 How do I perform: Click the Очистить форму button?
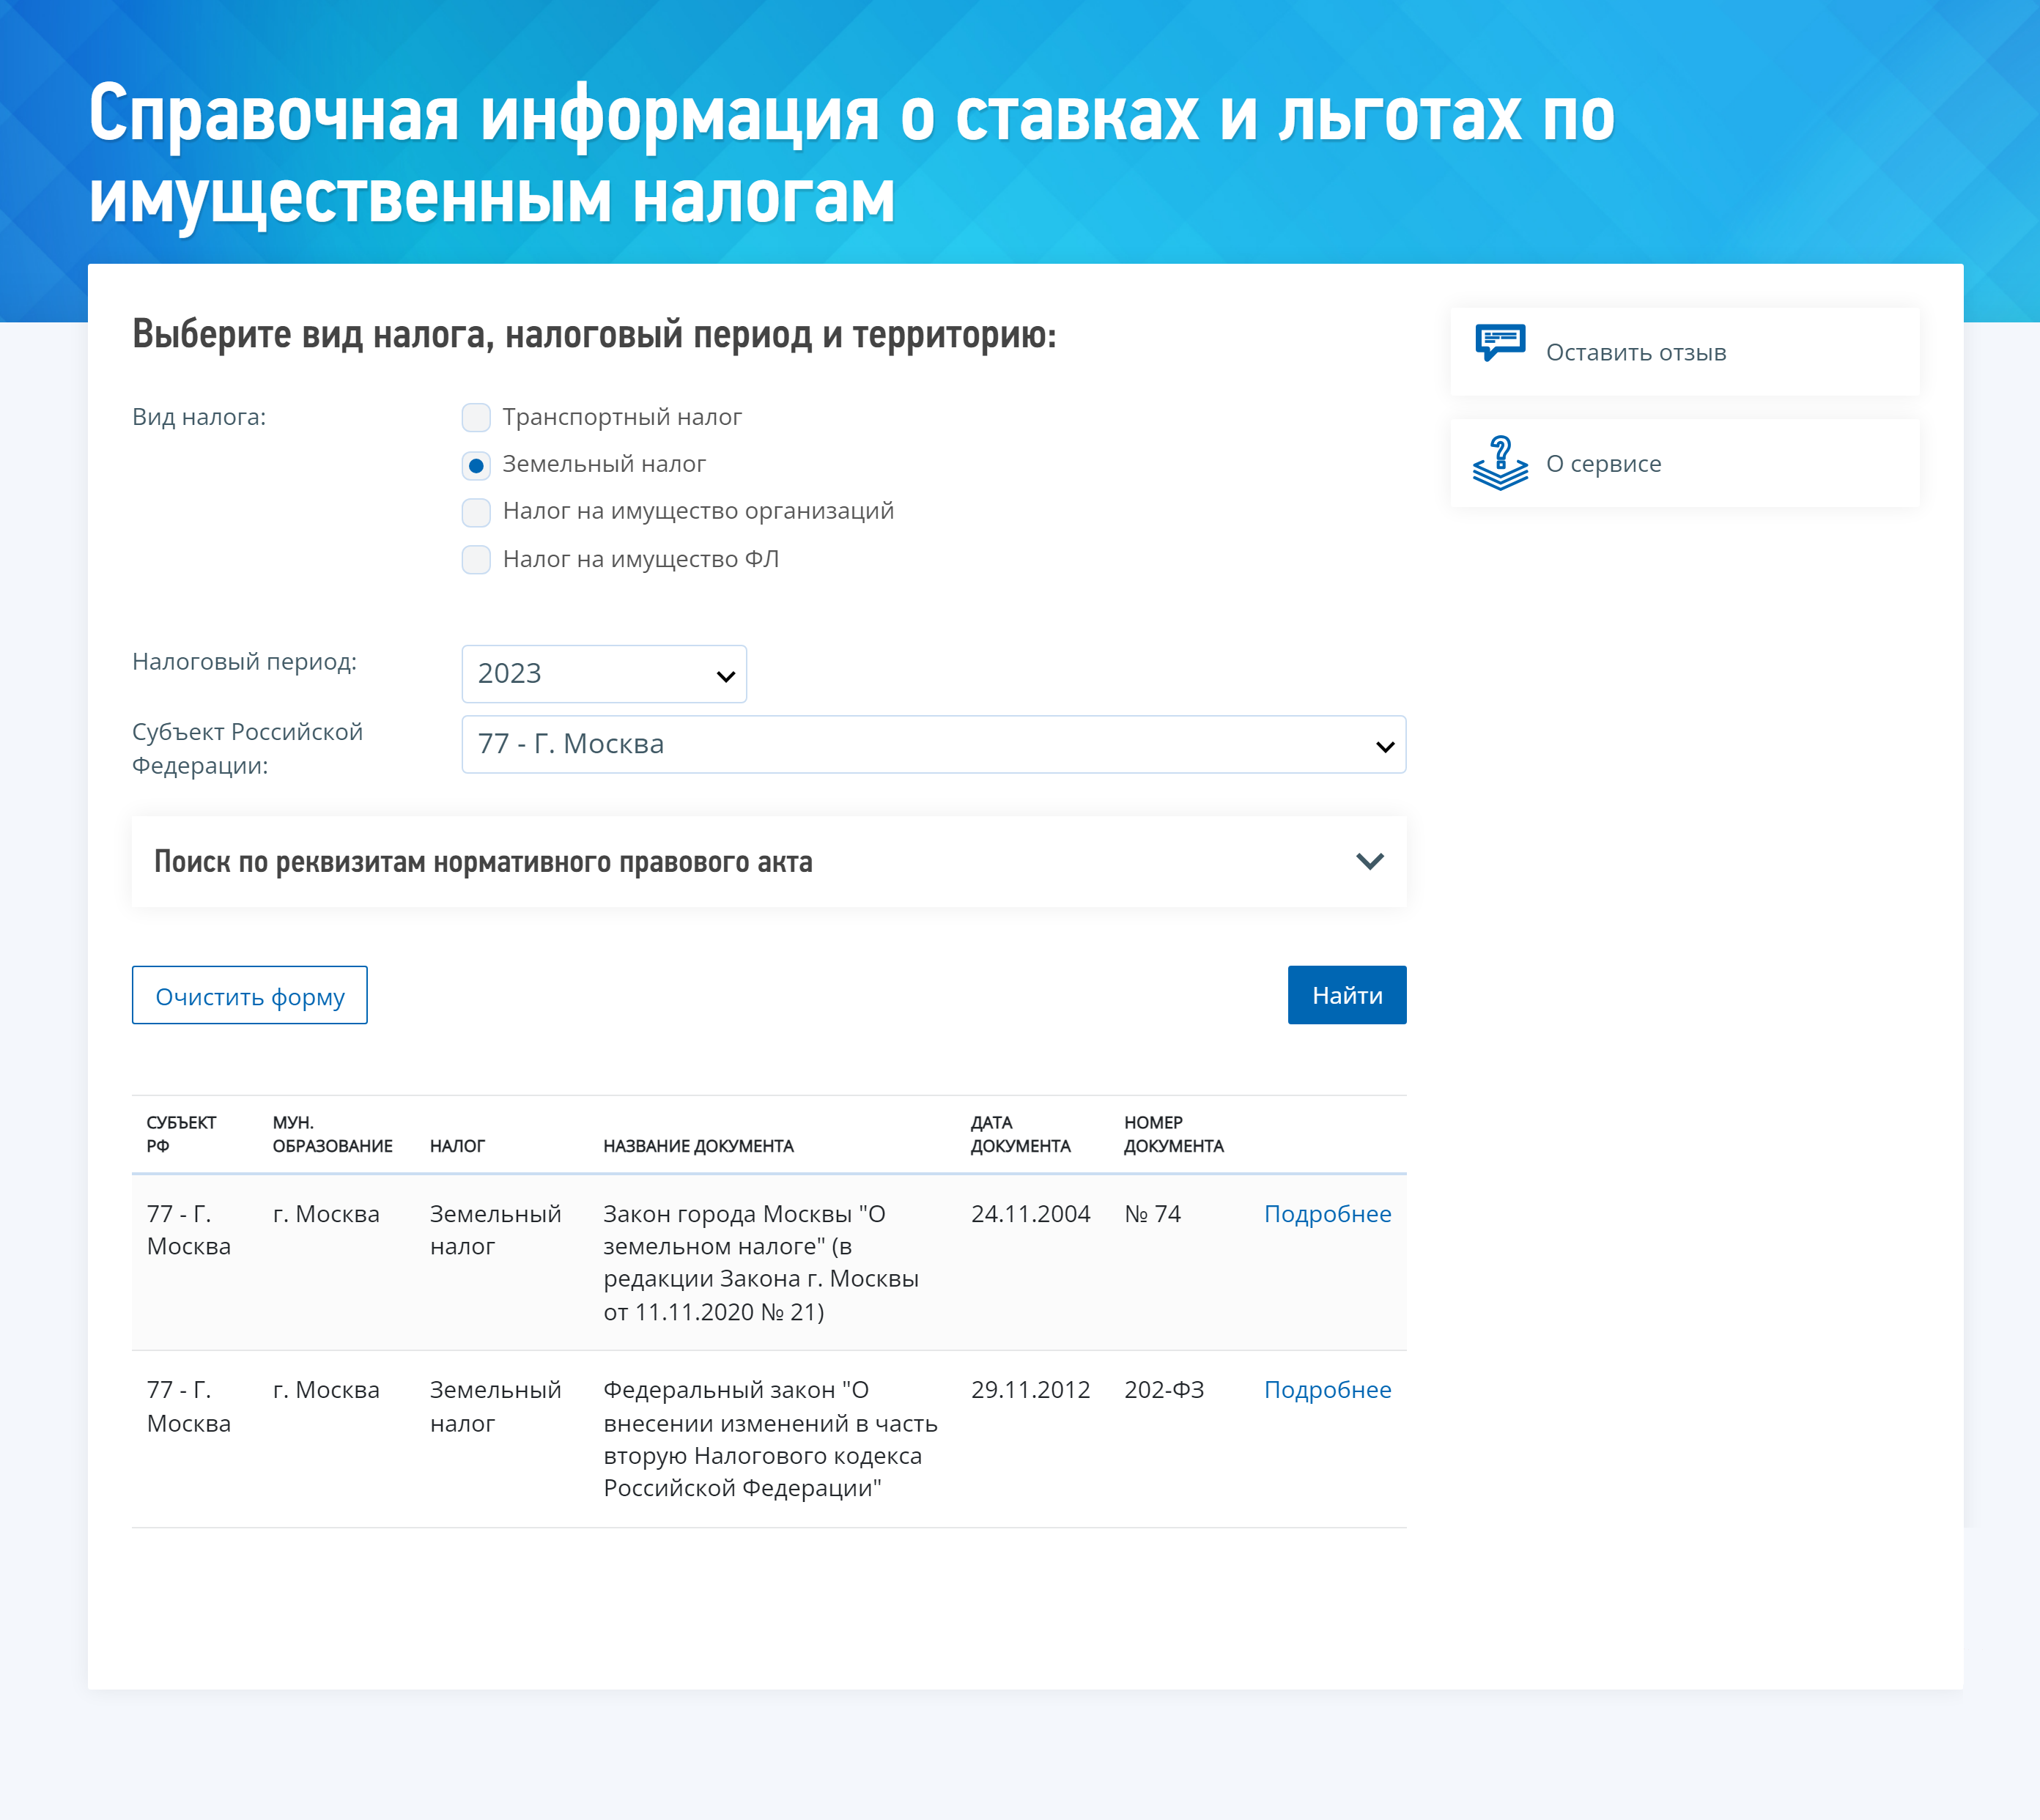click(x=250, y=995)
